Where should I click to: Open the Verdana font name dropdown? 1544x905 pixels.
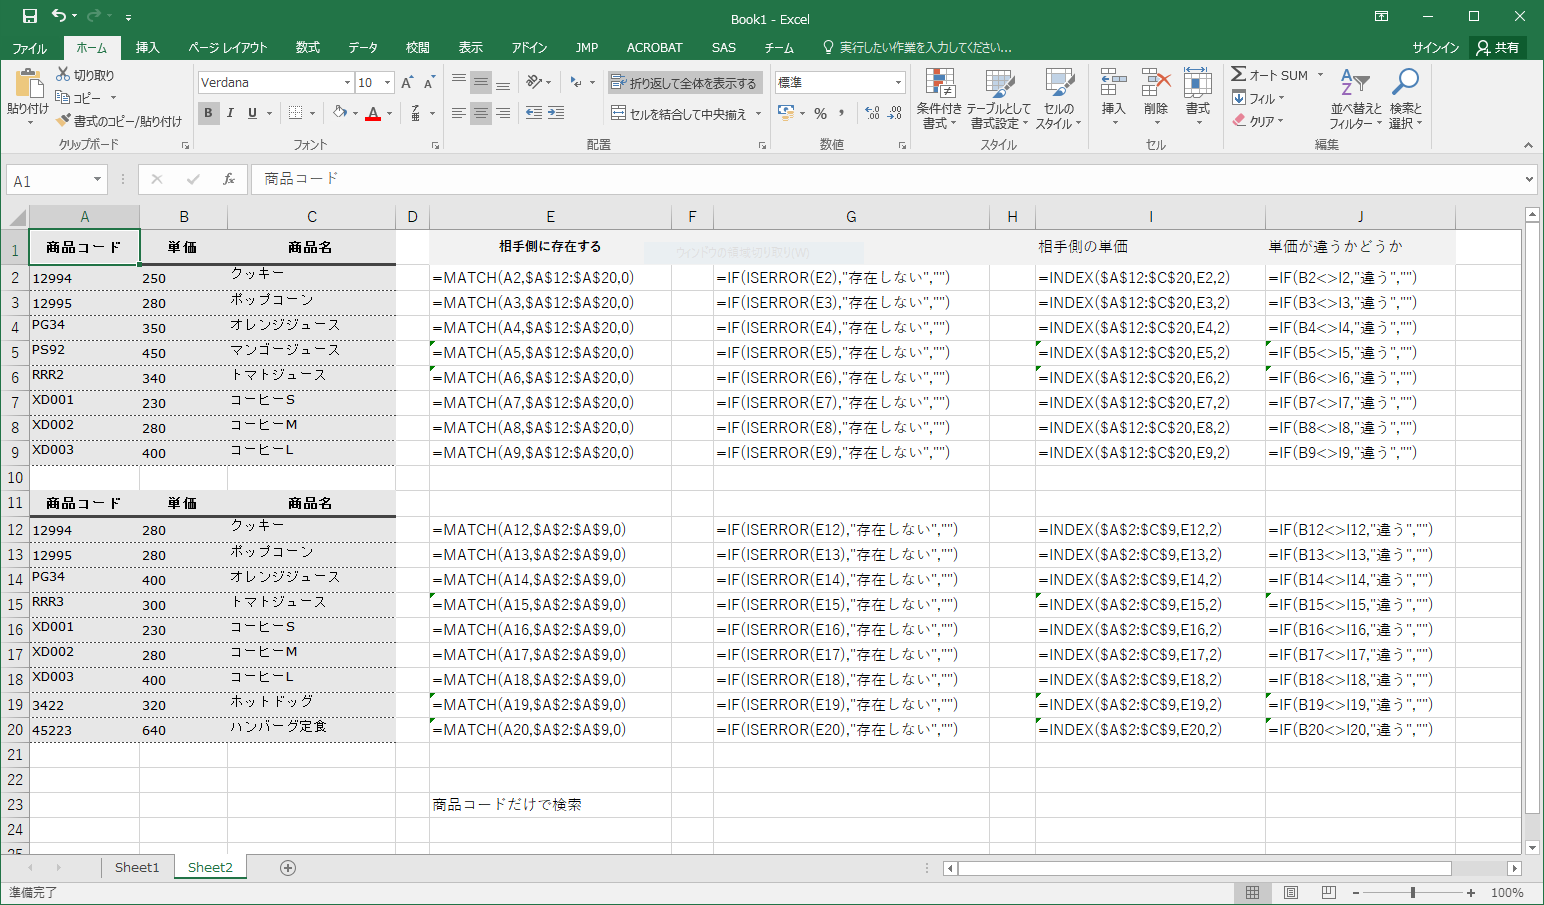(x=347, y=83)
